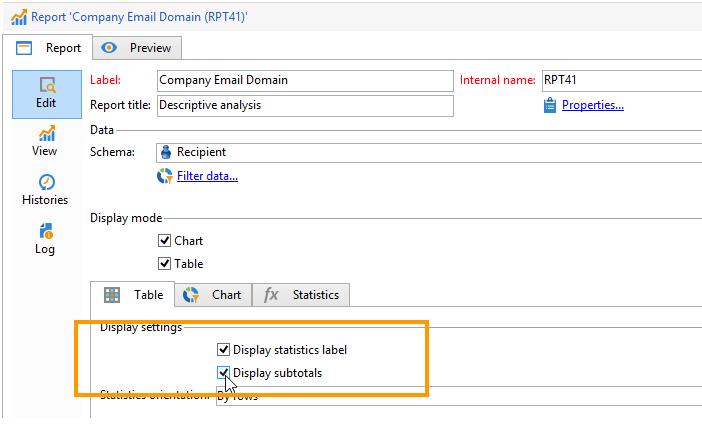The height and width of the screenshot is (431, 702).
Task: Click the report icon in the title bar
Action: (x=15, y=16)
